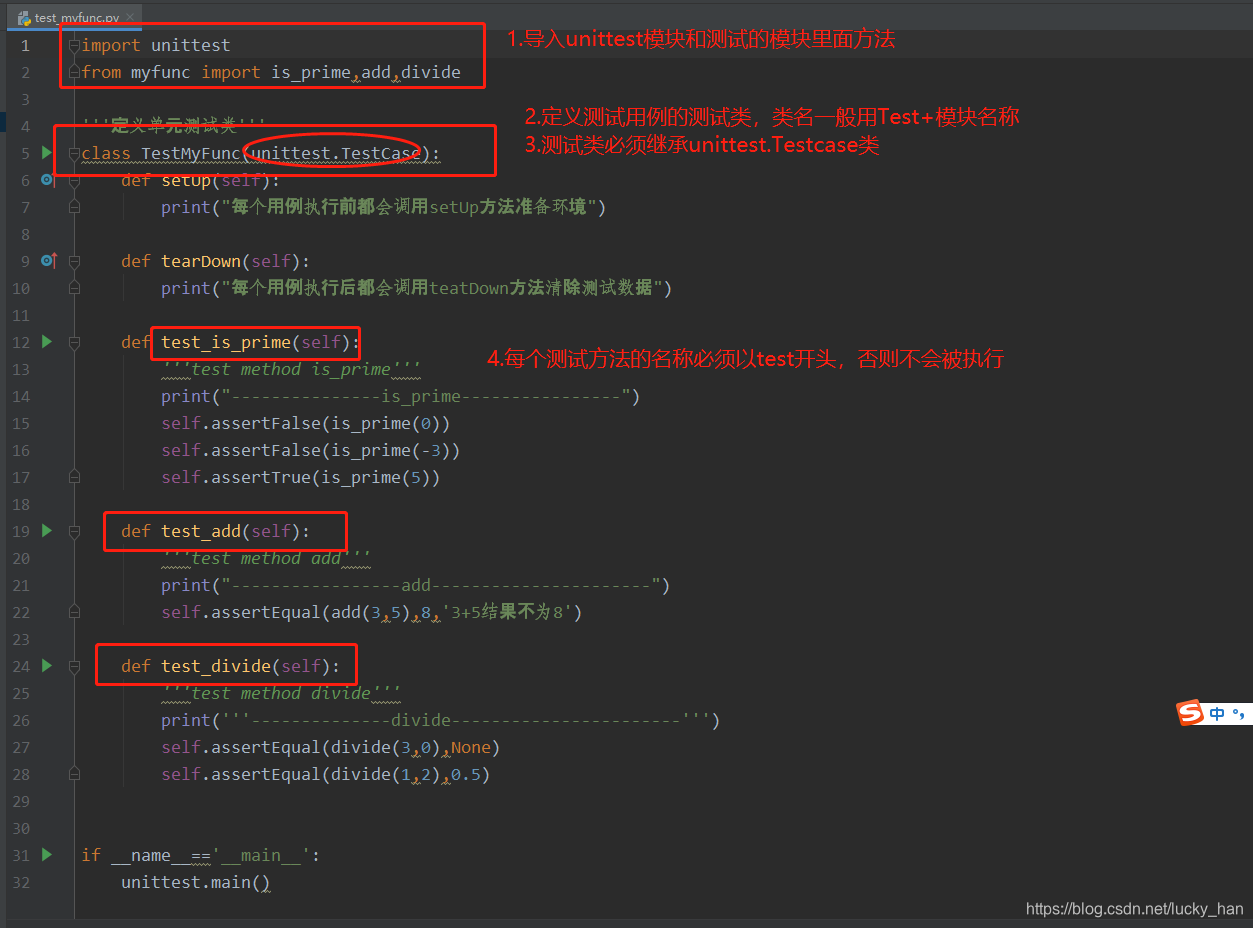Click the fold end marker on line 22
Viewport: 1253px width, 928px height.
pos(74,612)
